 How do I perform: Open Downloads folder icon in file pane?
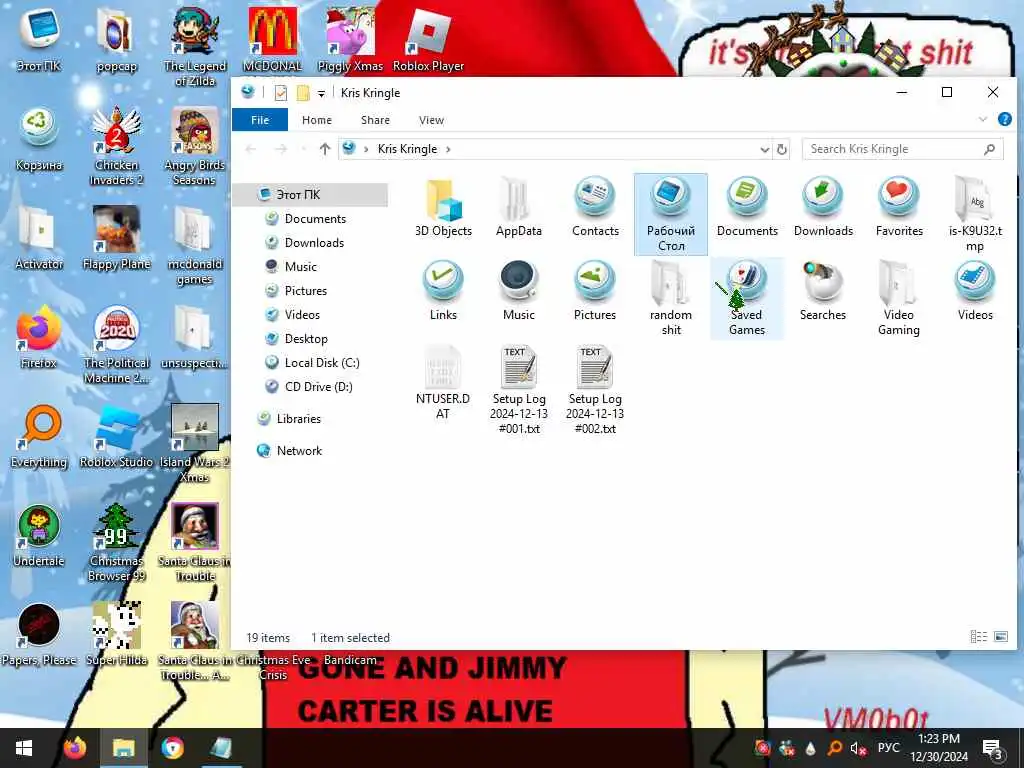tap(823, 208)
